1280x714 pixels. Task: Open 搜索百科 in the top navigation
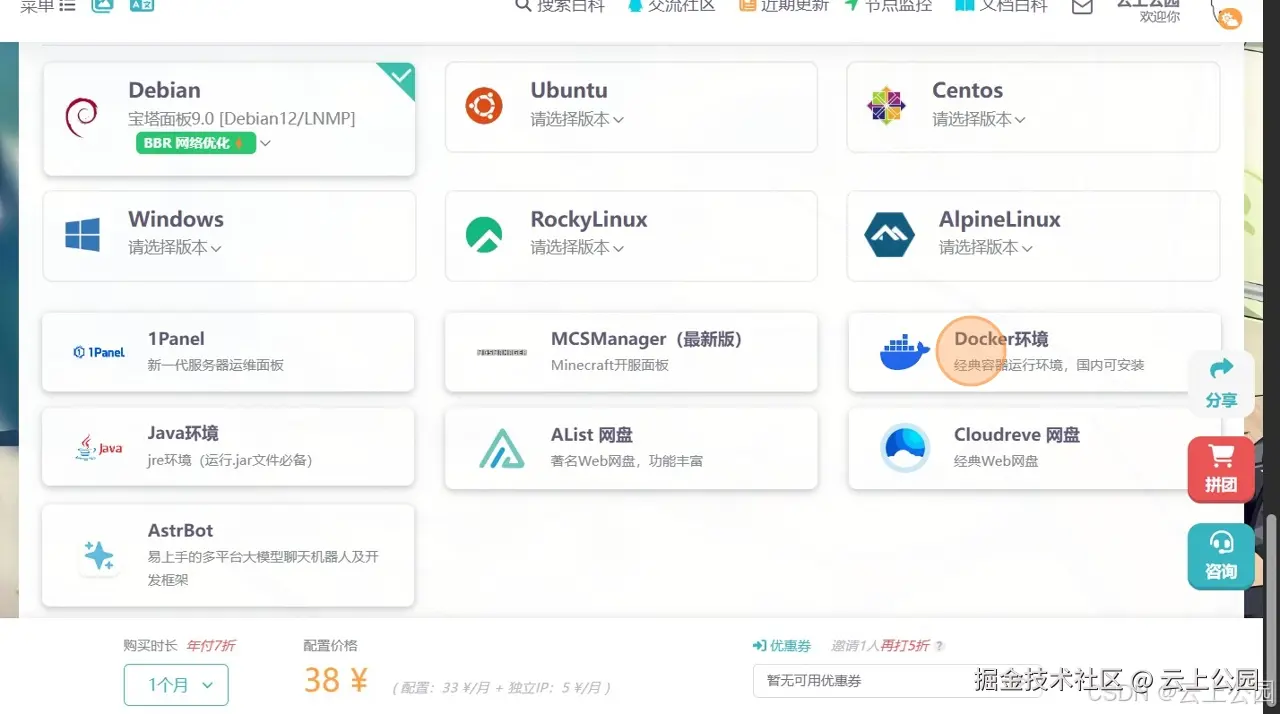pos(560,6)
